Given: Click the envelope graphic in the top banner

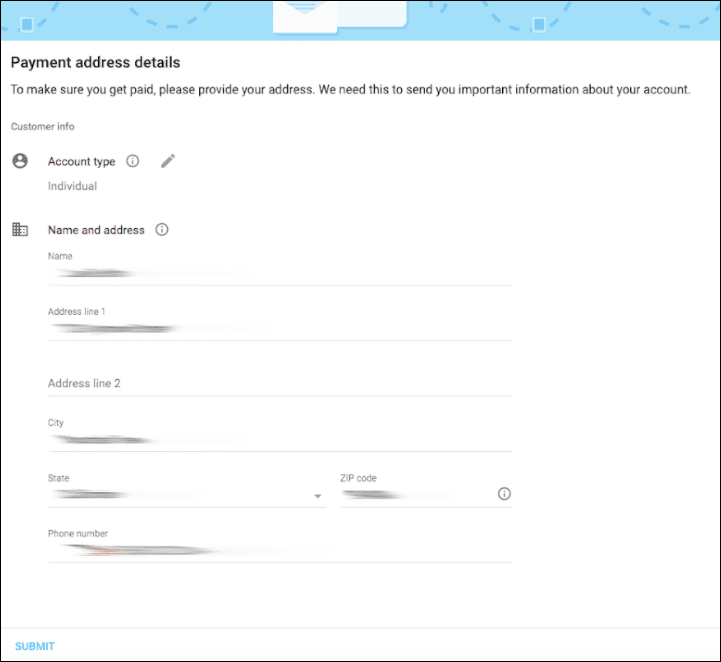Looking at the screenshot, I should tap(355, 14).
